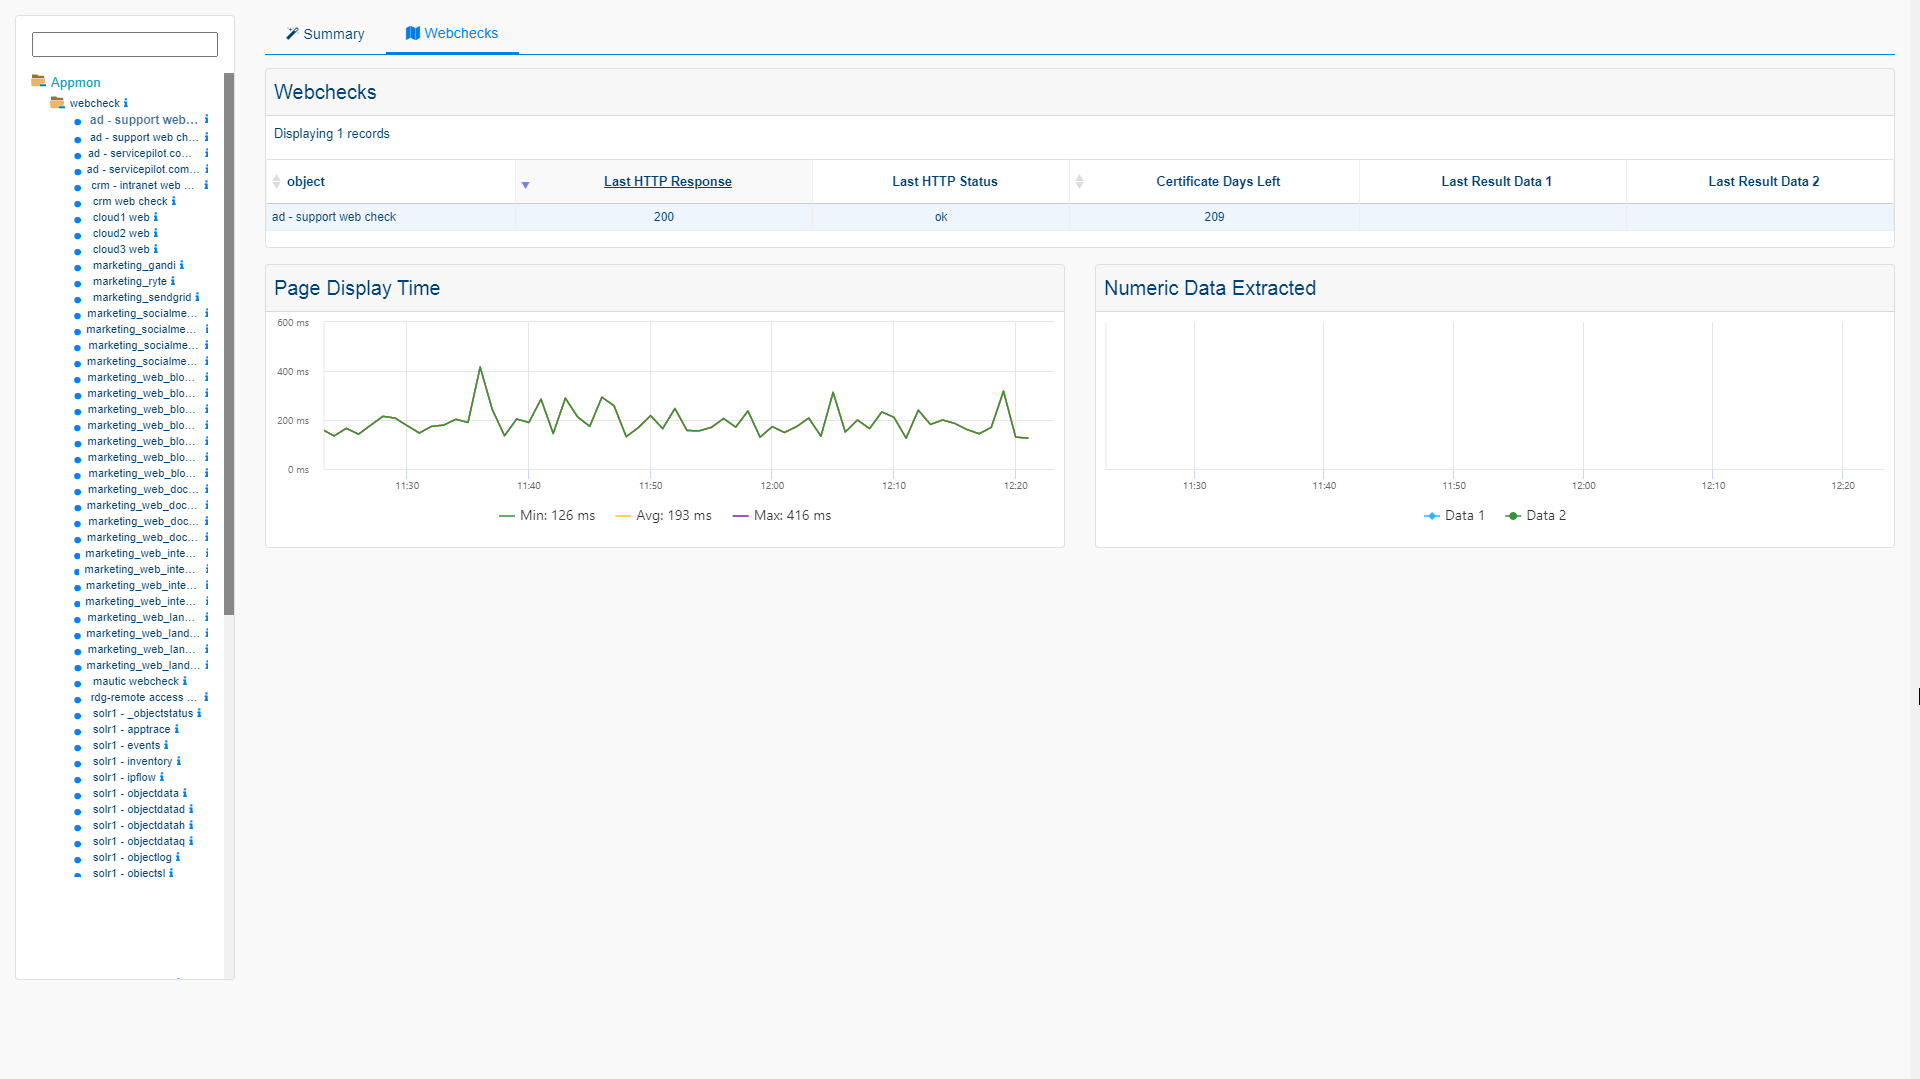Open info icon for solr1 - apptrace

coord(176,729)
